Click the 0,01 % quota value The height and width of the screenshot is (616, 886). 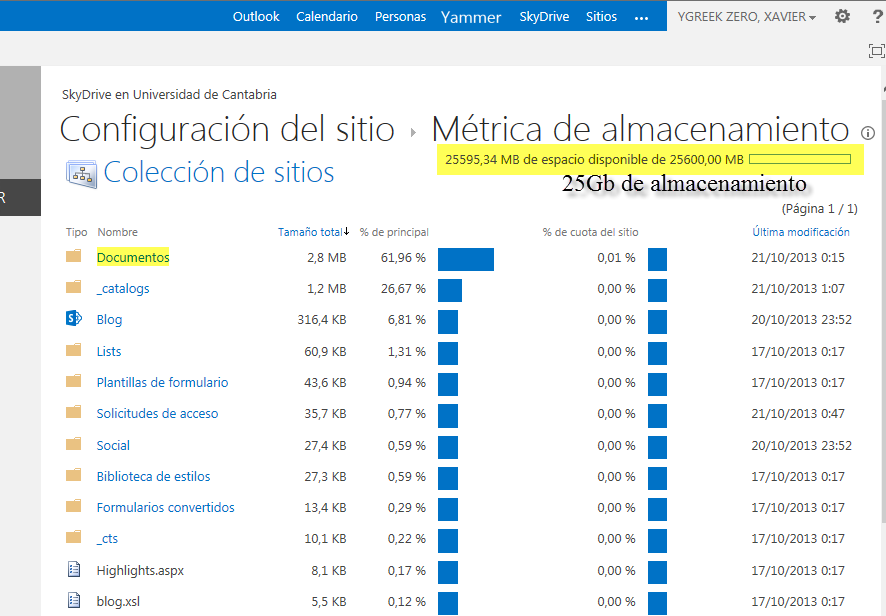[616, 257]
